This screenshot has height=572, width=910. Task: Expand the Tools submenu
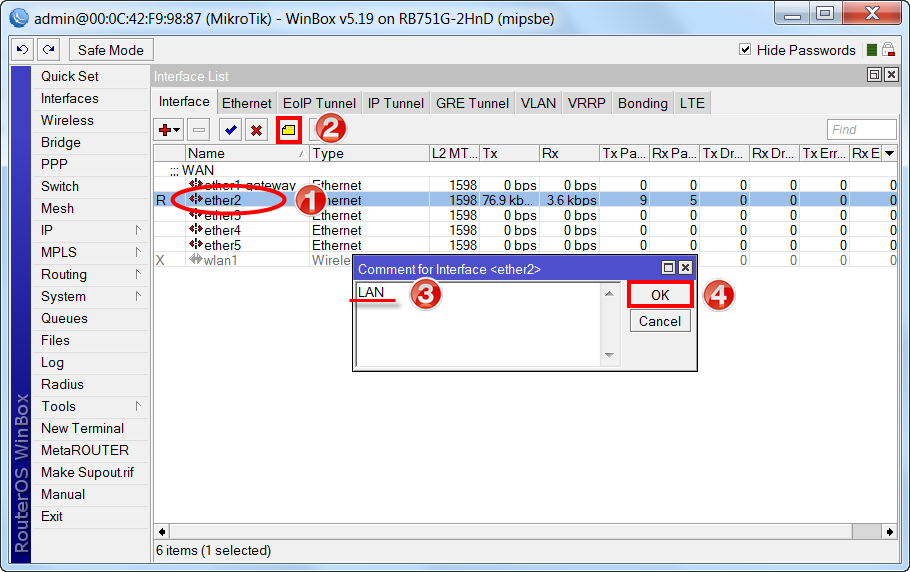pos(138,406)
